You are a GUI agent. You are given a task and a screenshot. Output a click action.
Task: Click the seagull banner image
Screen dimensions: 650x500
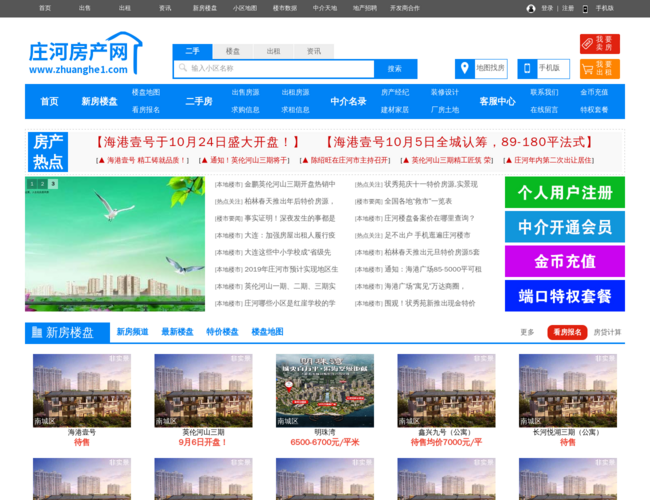(115, 244)
